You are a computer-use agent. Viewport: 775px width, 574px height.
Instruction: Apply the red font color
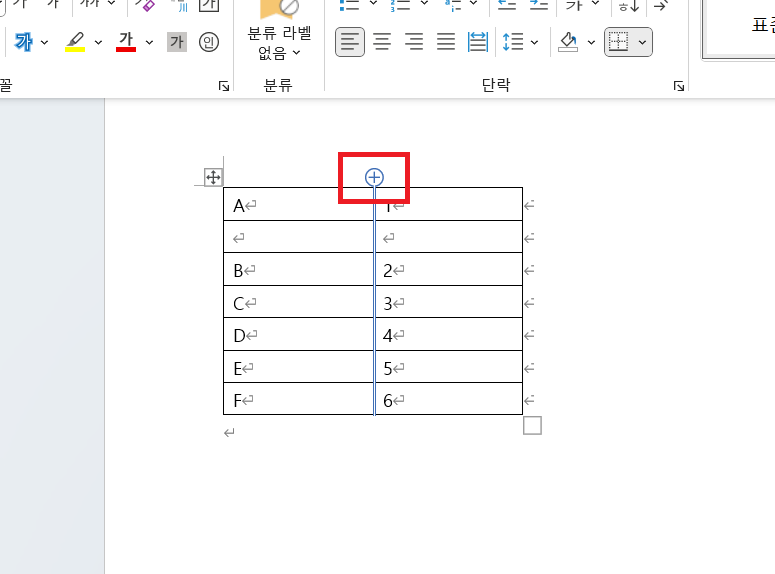pyautogui.click(x=126, y=42)
